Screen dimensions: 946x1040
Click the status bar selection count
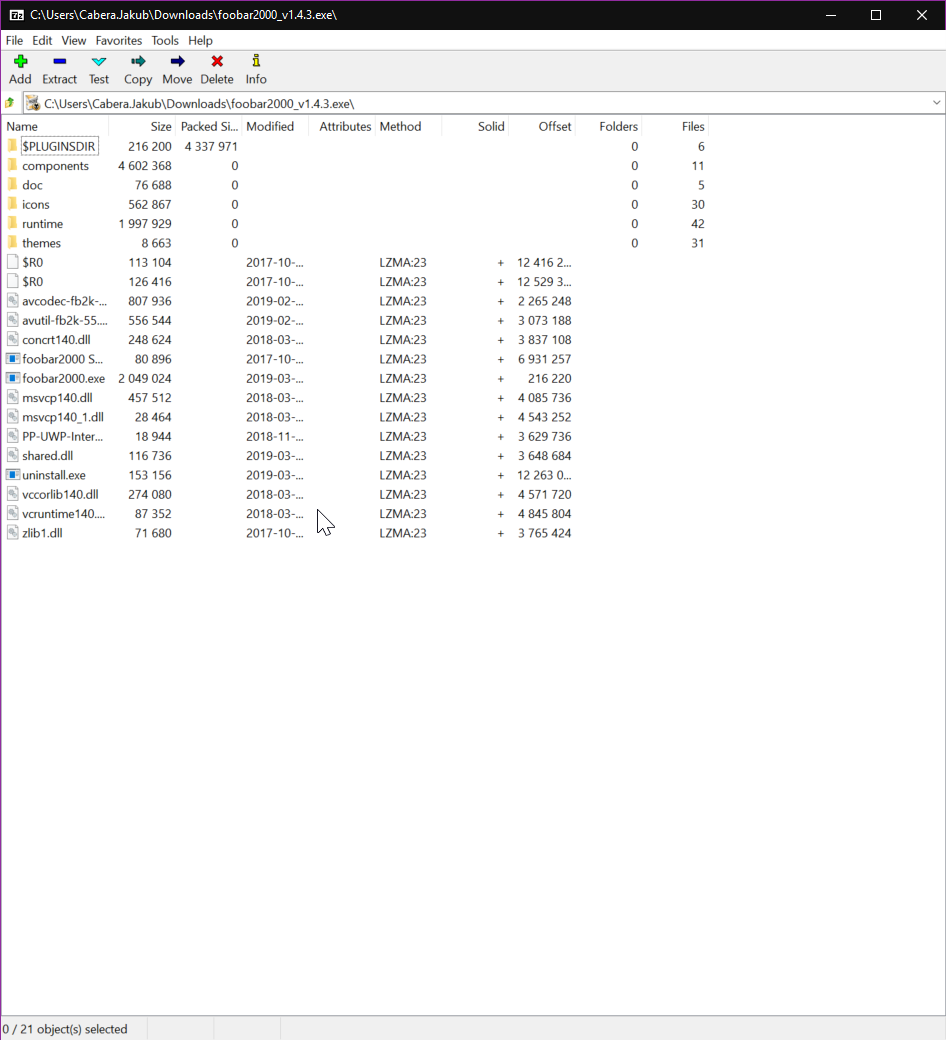(x=65, y=1029)
